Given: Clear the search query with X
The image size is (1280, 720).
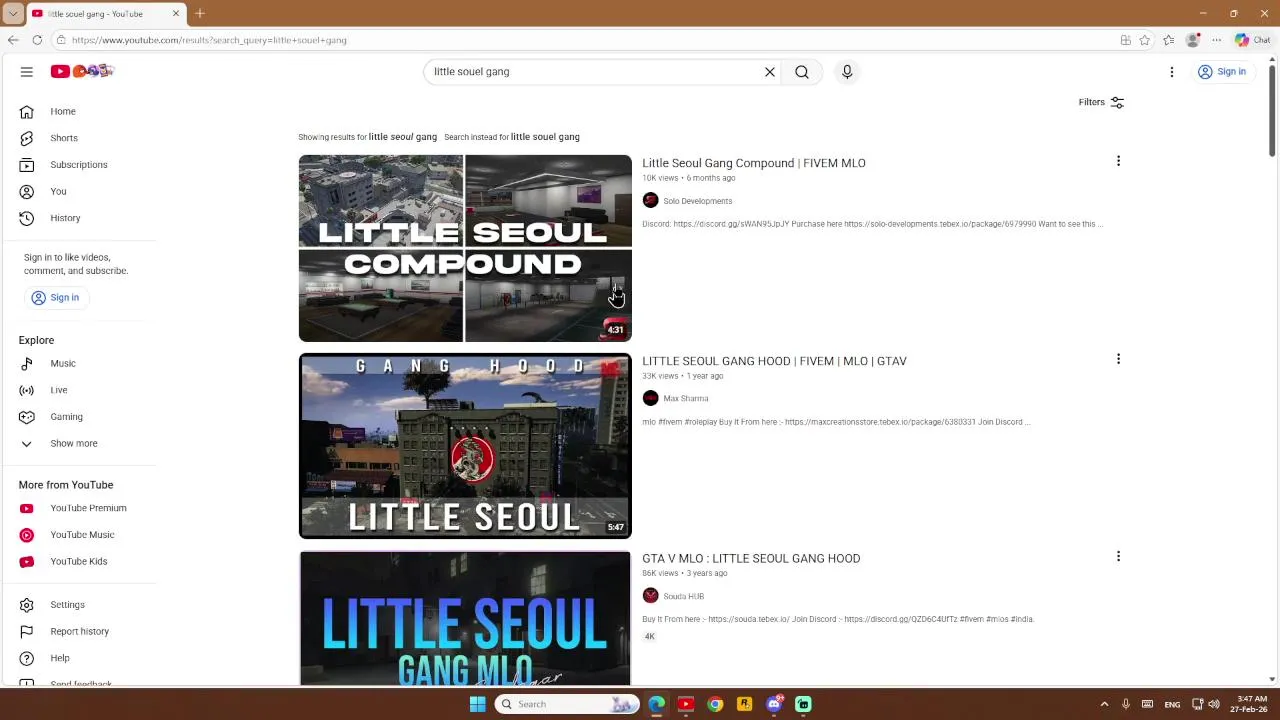Looking at the screenshot, I should tap(770, 72).
